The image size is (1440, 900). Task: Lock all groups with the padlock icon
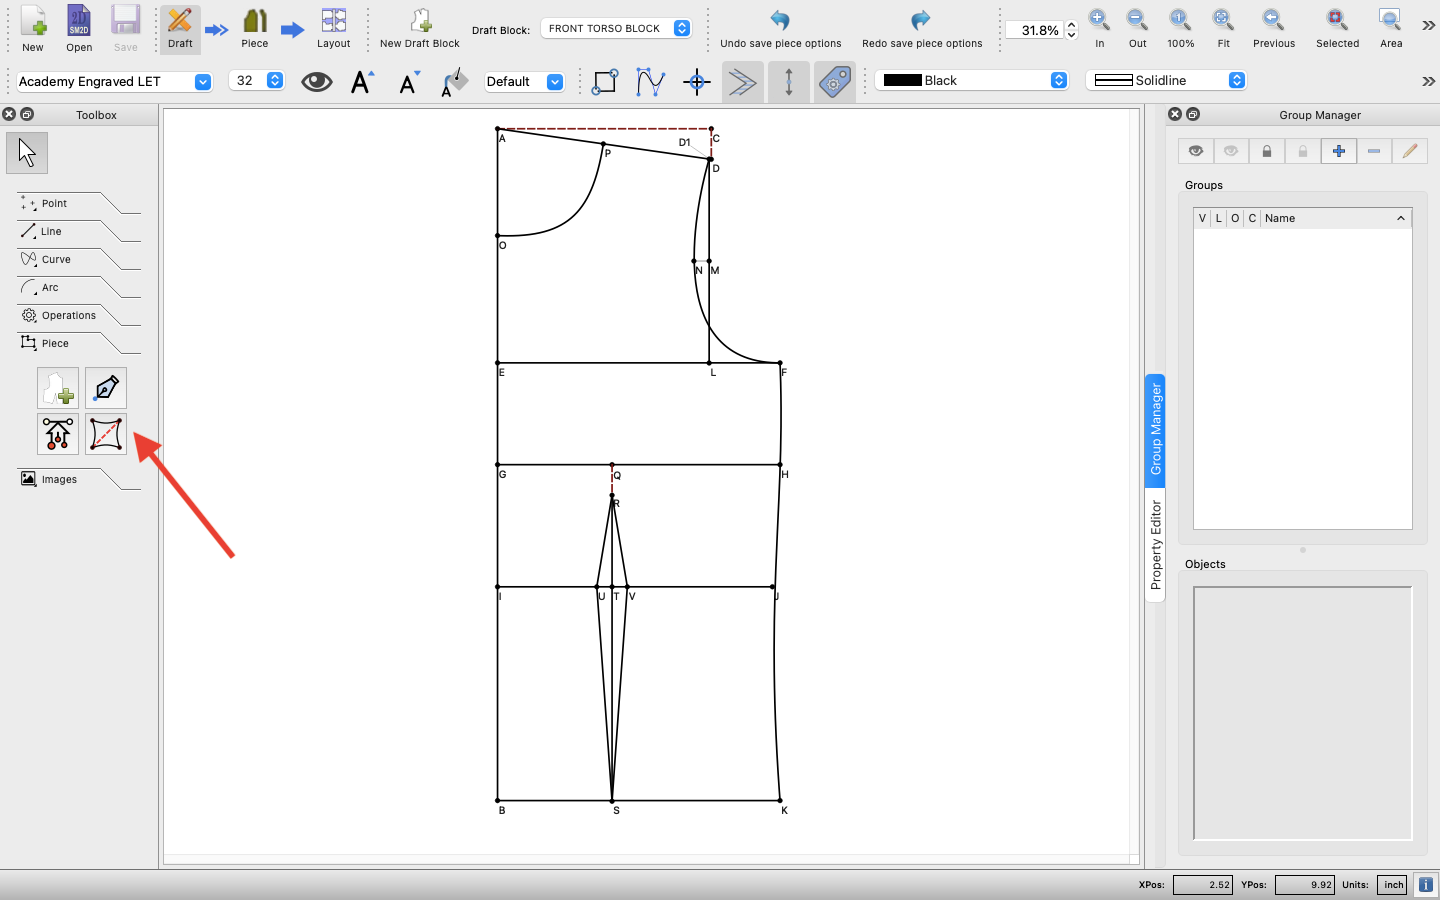[x=1267, y=151]
